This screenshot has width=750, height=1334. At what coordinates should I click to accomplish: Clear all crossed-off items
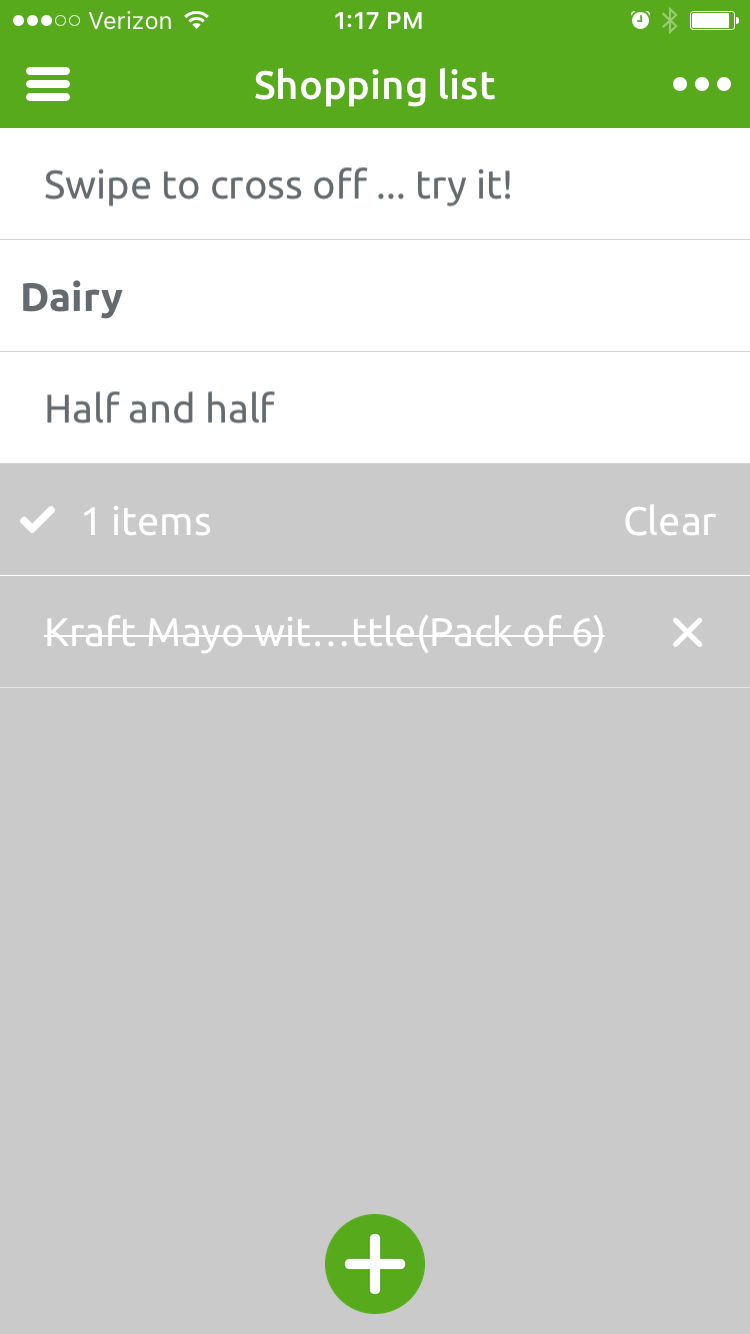pyautogui.click(x=670, y=521)
